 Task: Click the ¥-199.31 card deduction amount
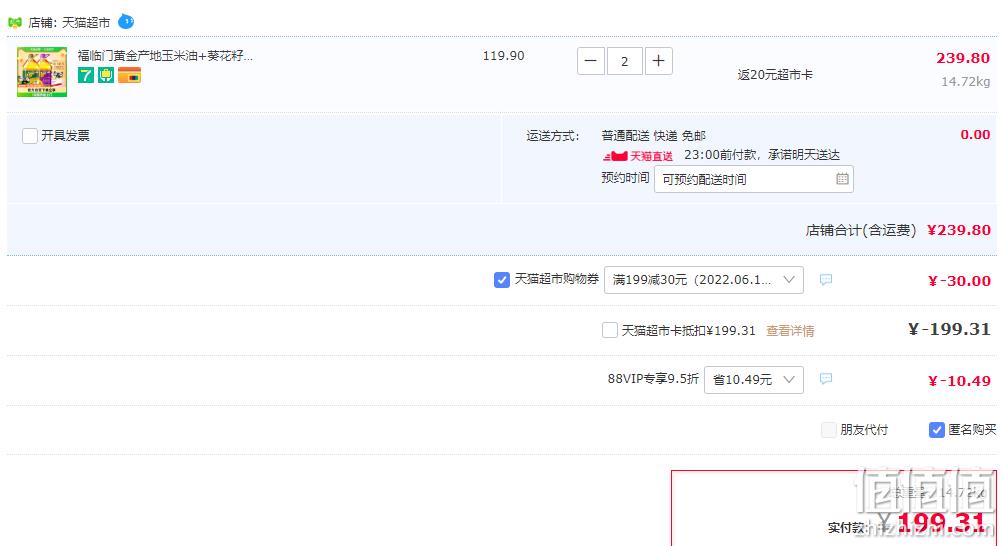(x=949, y=329)
